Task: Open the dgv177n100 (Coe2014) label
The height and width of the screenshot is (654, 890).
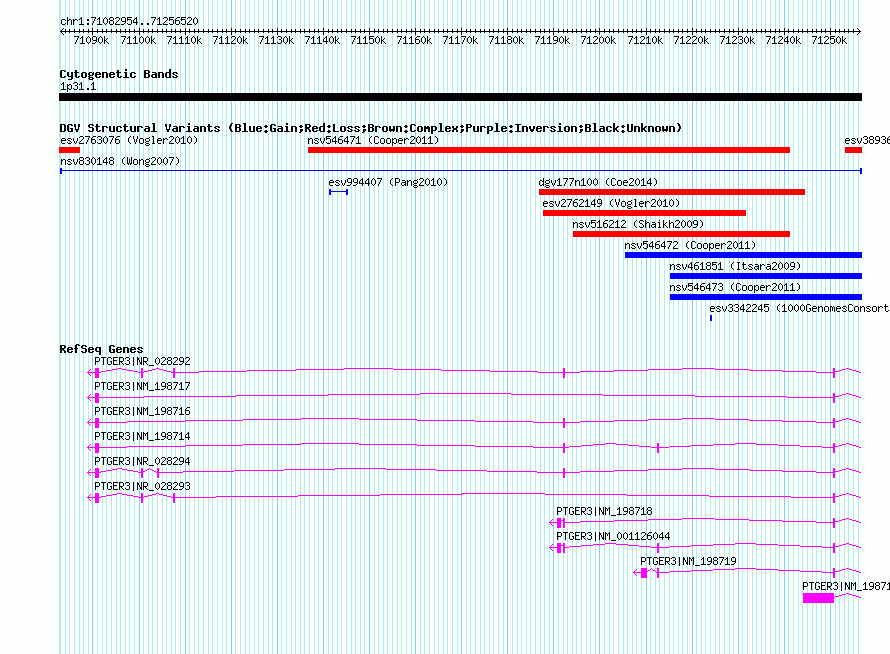Action: click(598, 182)
